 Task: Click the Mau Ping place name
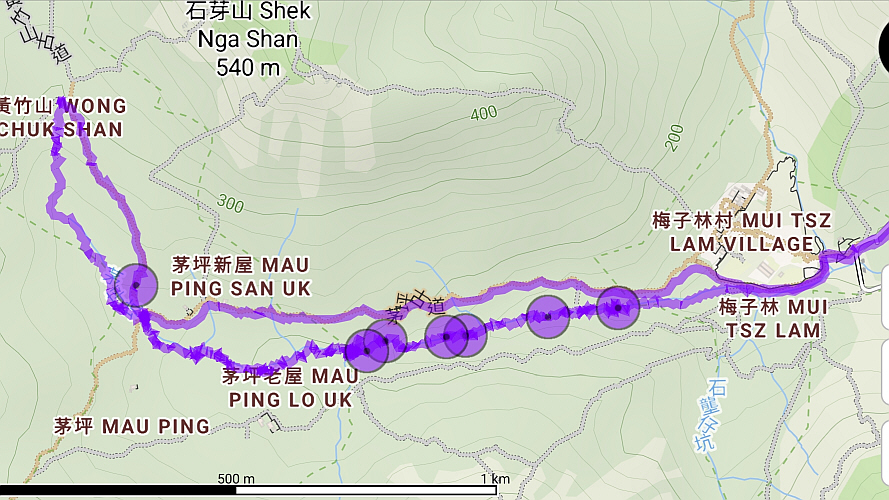click(x=132, y=426)
